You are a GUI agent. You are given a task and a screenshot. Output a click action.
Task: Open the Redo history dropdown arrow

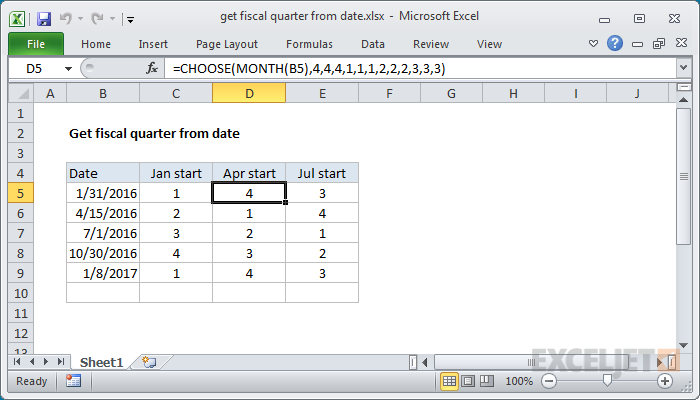coord(112,19)
